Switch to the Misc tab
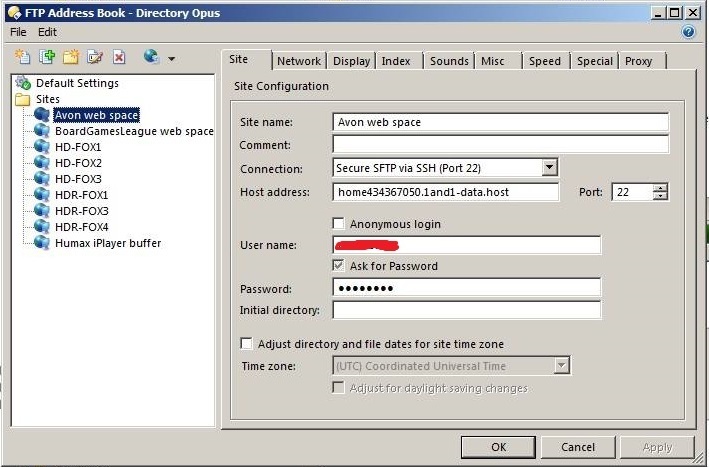The image size is (709, 467). [498, 61]
